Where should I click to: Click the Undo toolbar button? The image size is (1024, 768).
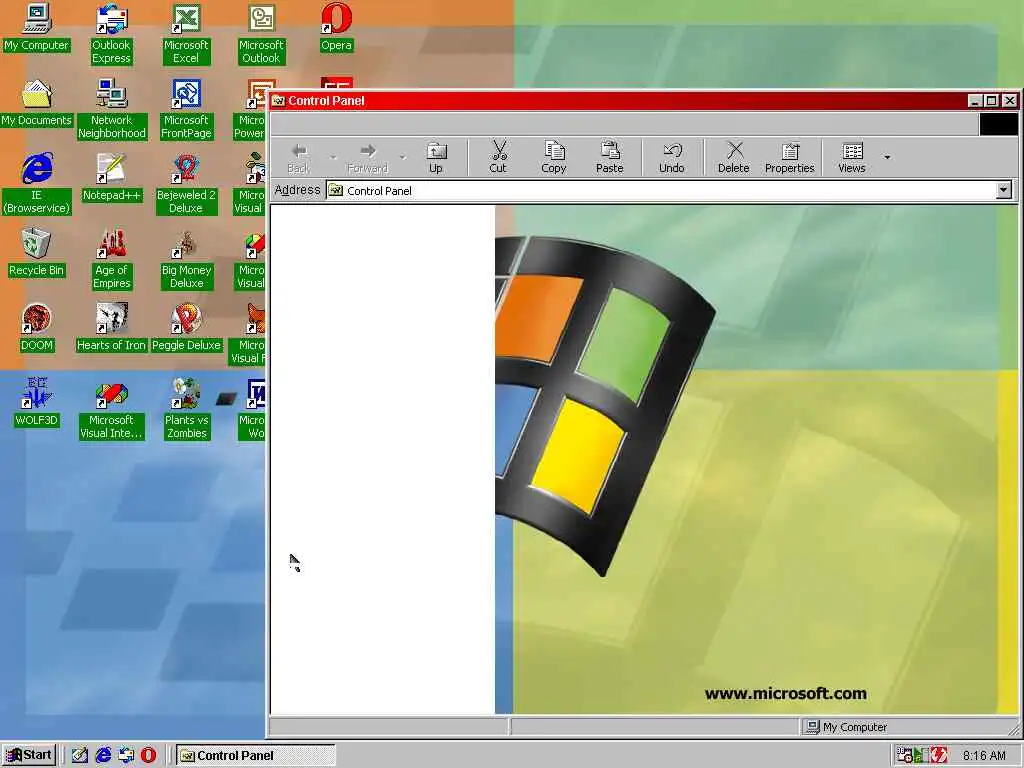pyautogui.click(x=671, y=157)
